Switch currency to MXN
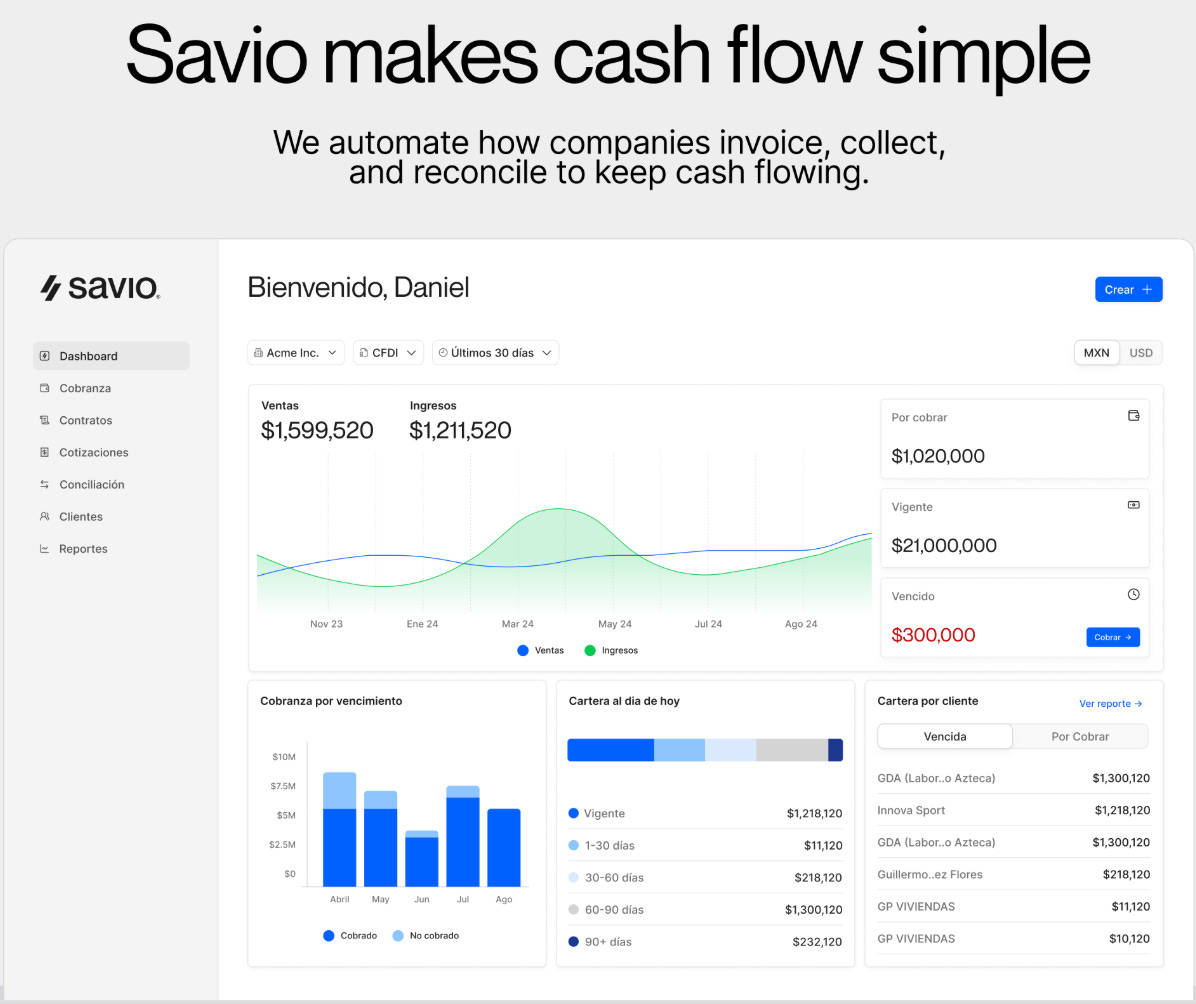1196x1004 pixels. coord(1097,352)
